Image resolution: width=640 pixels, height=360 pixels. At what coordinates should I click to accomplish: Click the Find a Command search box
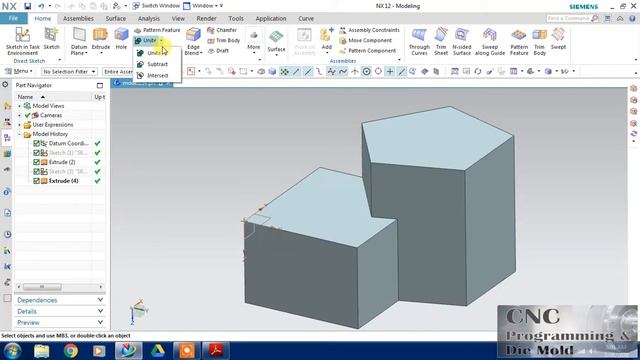point(569,18)
